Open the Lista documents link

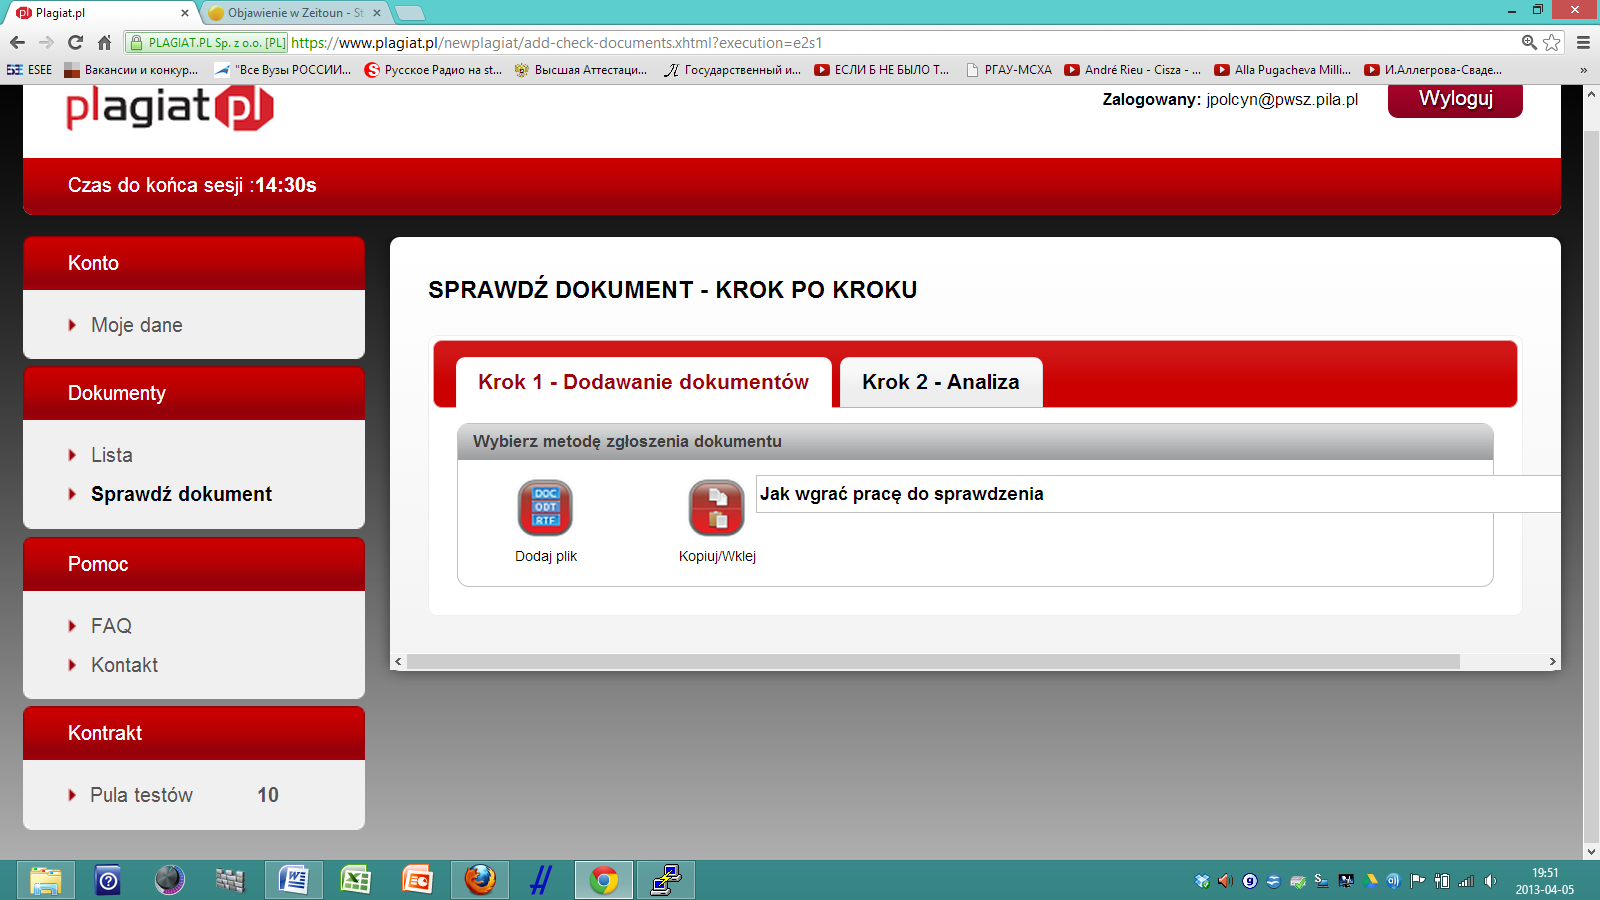111,455
